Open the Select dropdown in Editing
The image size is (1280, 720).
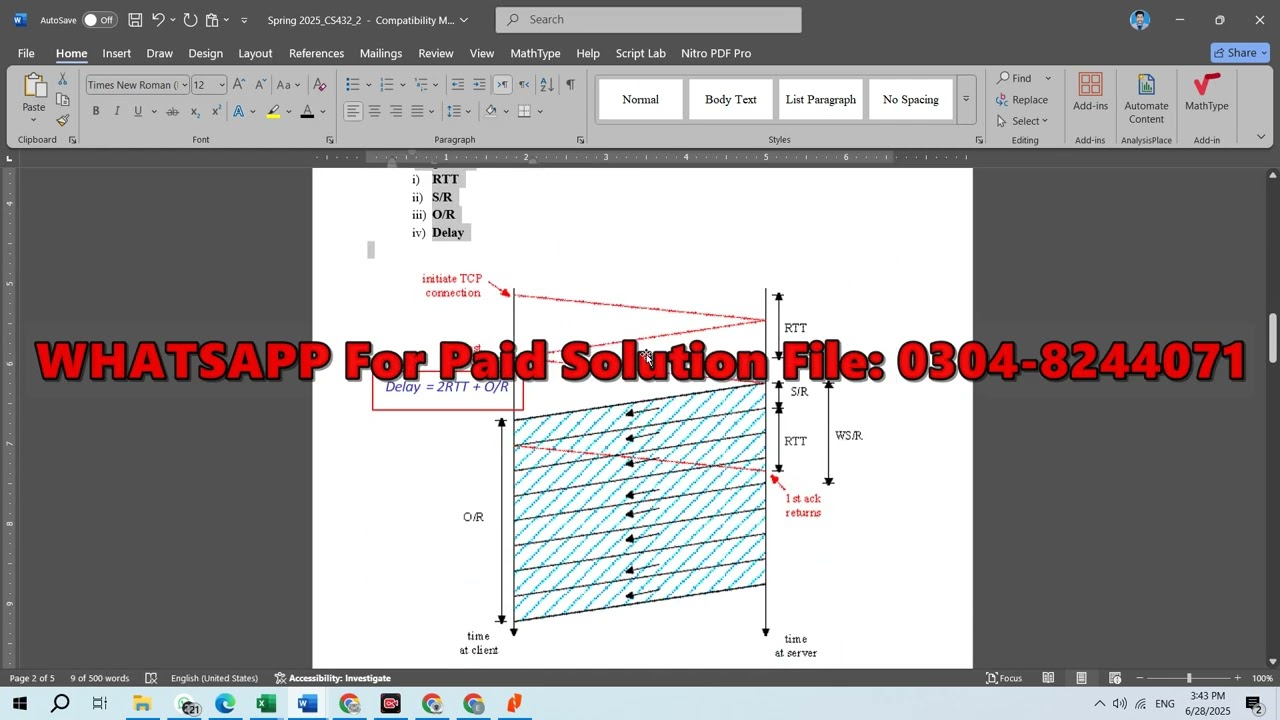click(1022, 121)
